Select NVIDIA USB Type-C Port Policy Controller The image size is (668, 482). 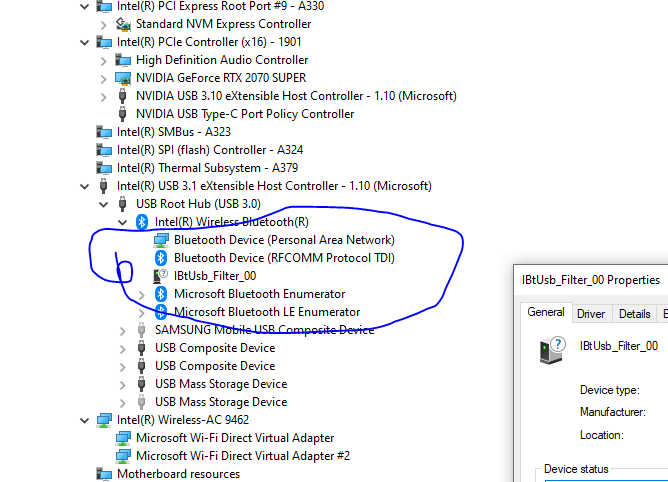pos(245,114)
